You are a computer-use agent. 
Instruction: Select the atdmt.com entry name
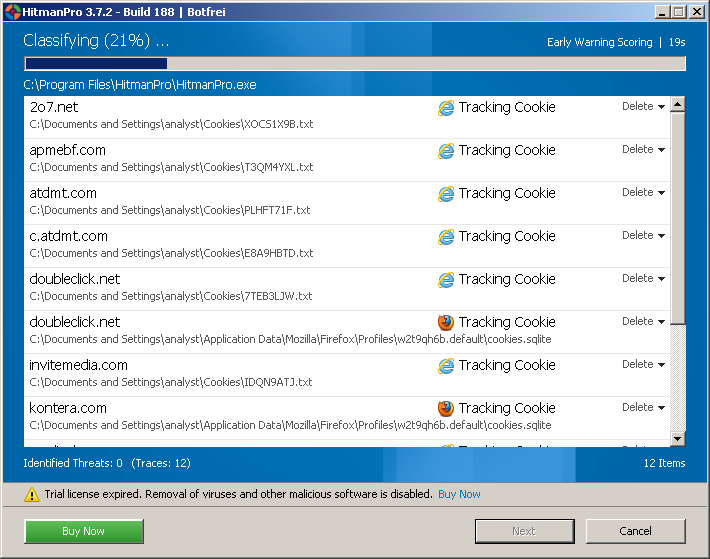coord(63,193)
